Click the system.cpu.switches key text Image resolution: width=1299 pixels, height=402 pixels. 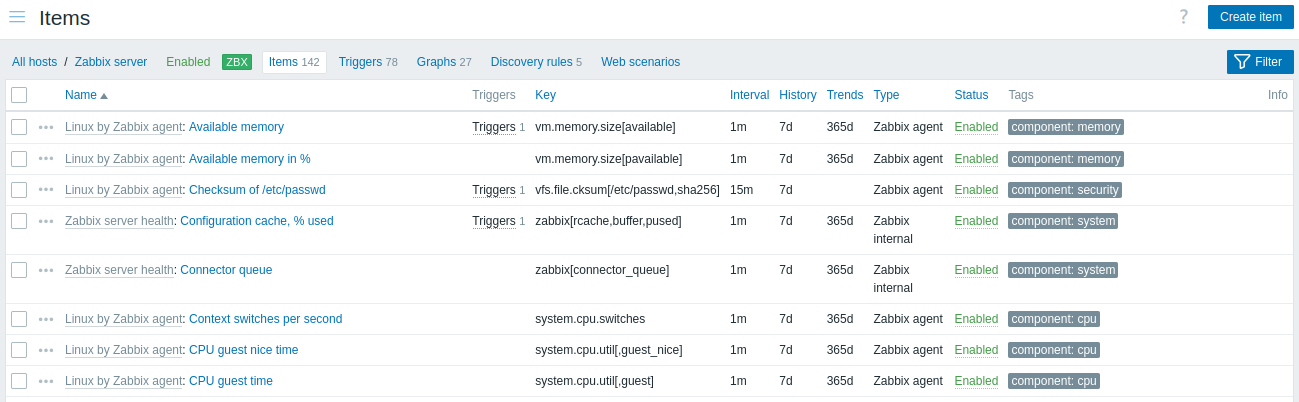click(x=590, y=319)
